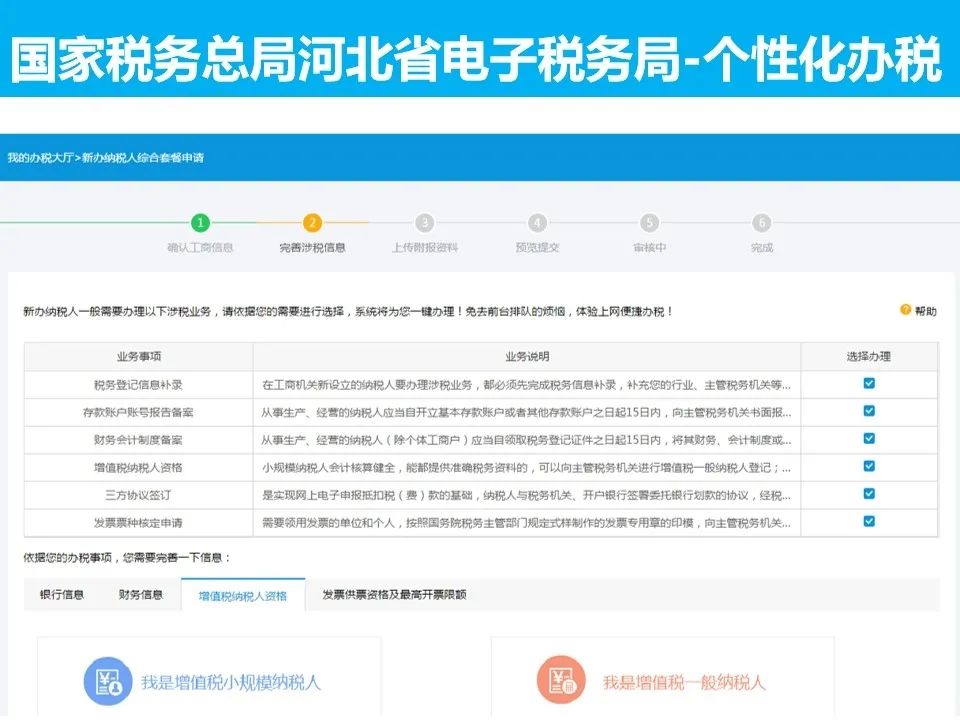Screen dimensions: 960x720
Task: Switch to the 银行信息 tab
Action: pos(62,594)
